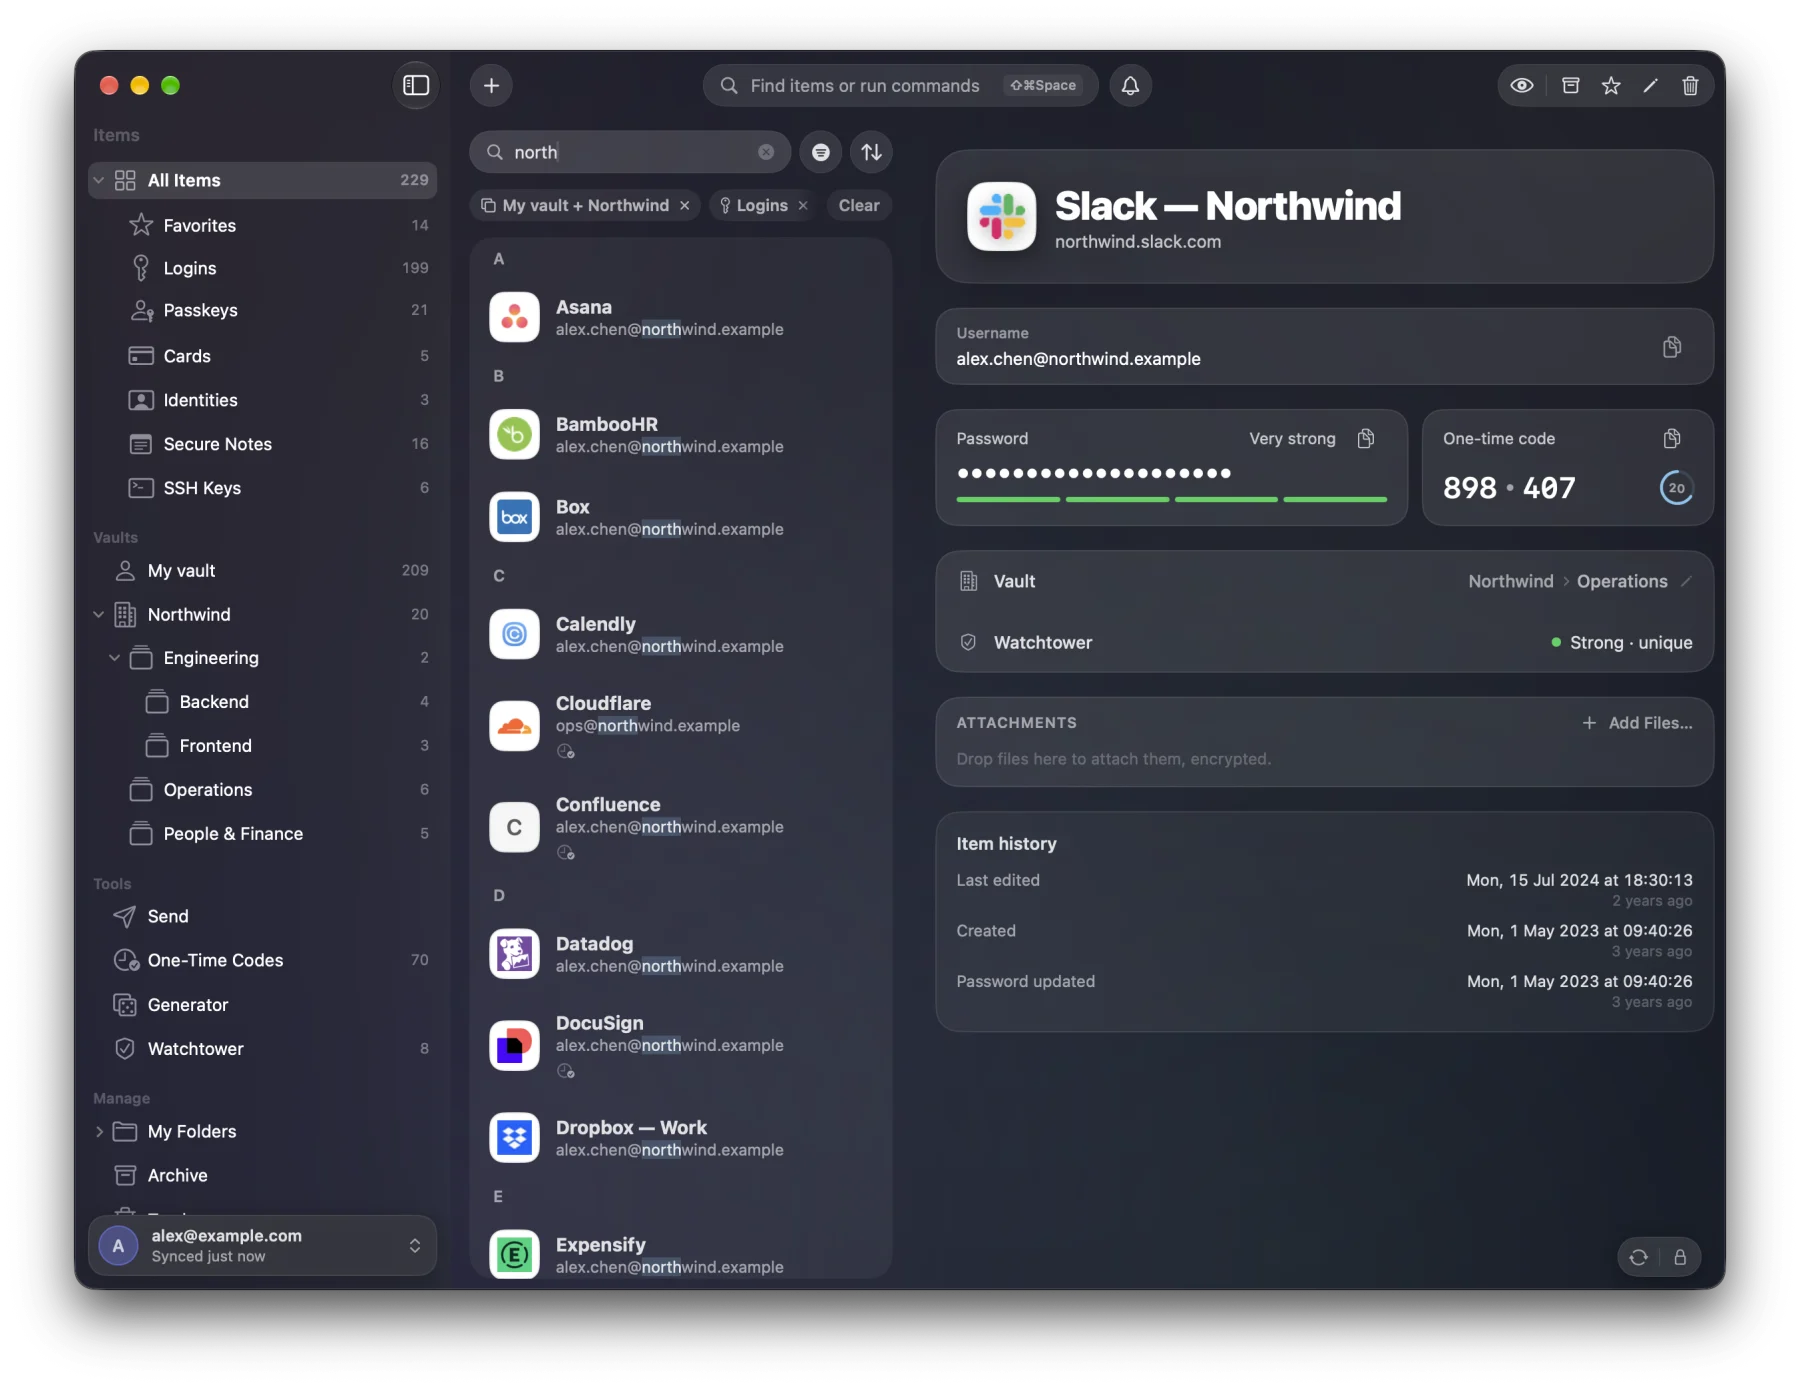The height and width of the screenshot is (1388, 1800).
Task: Archive item using the archive box icon
Action: pos(1571,86)
